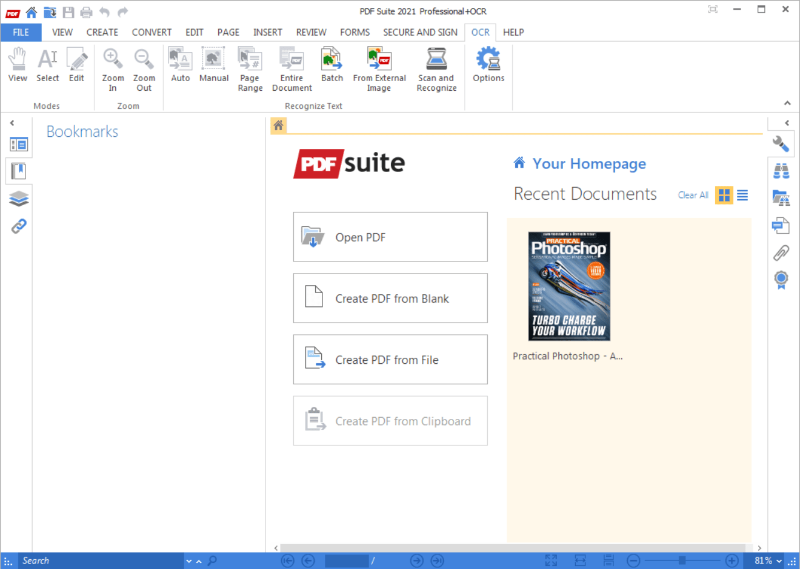Viewport: 800px width, 569px height.
Task: Open the attachments paperclip panel
Action: pos(781,252)
